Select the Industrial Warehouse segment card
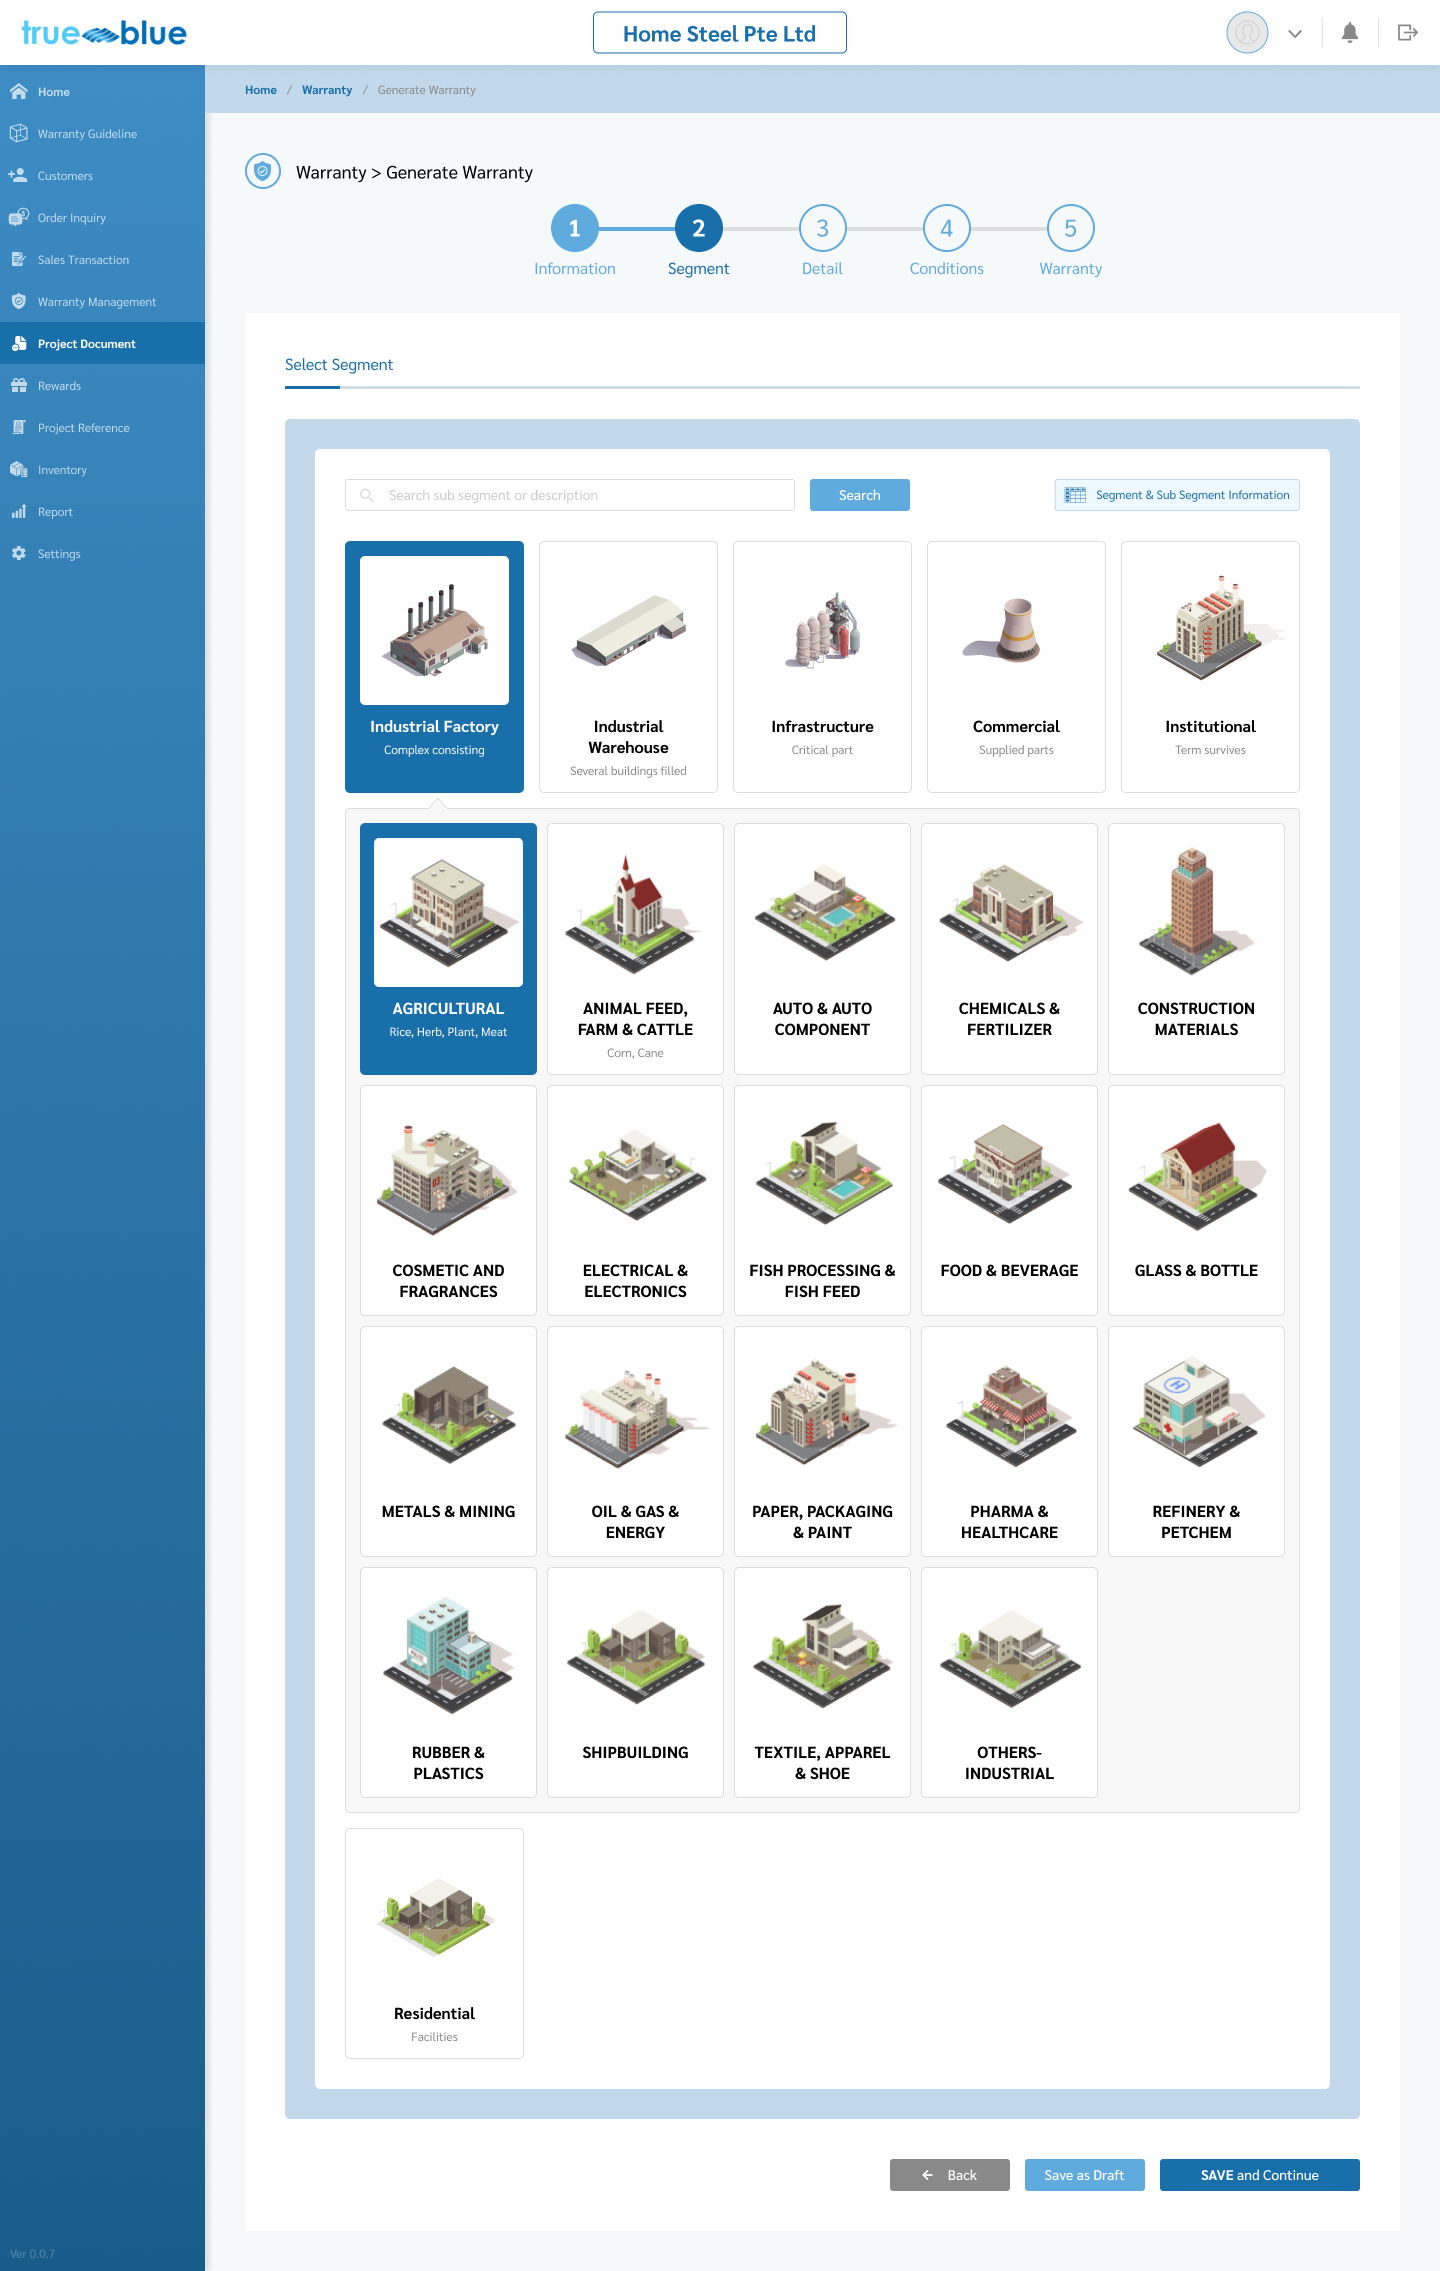Screen dimensions: 1440x2271 (628, 666)
